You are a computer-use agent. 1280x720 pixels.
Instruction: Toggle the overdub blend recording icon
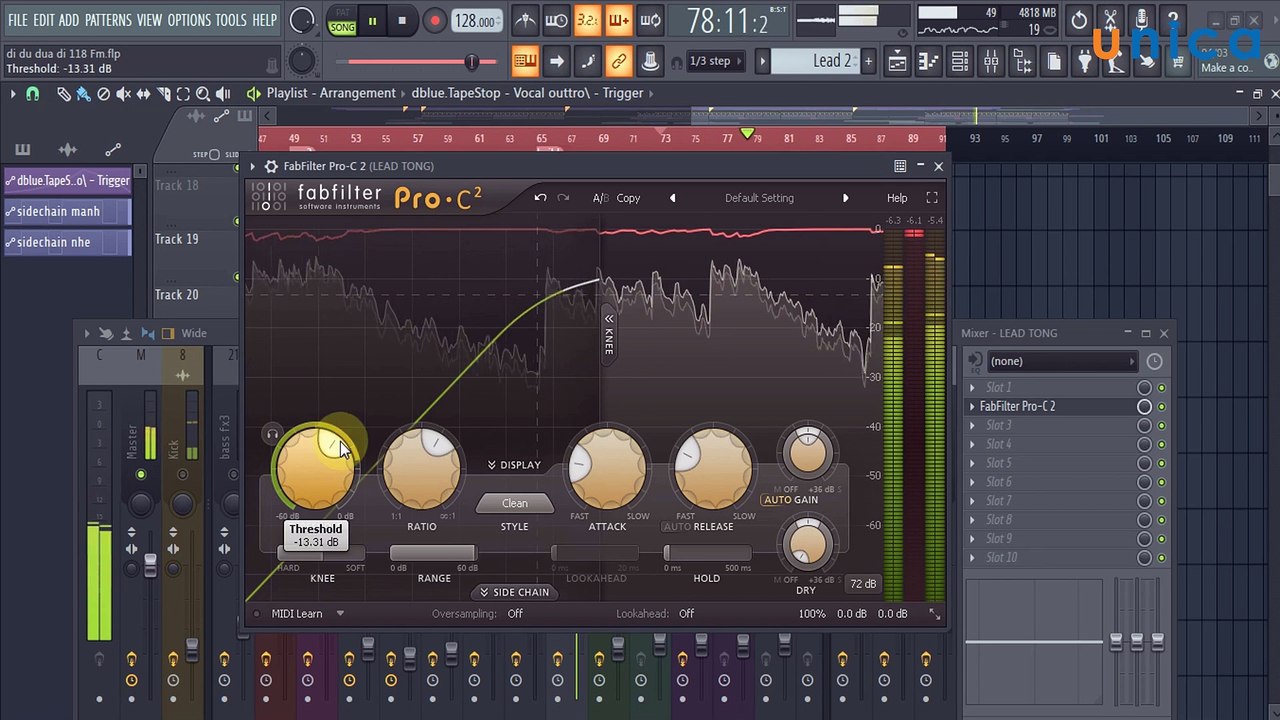618,20
